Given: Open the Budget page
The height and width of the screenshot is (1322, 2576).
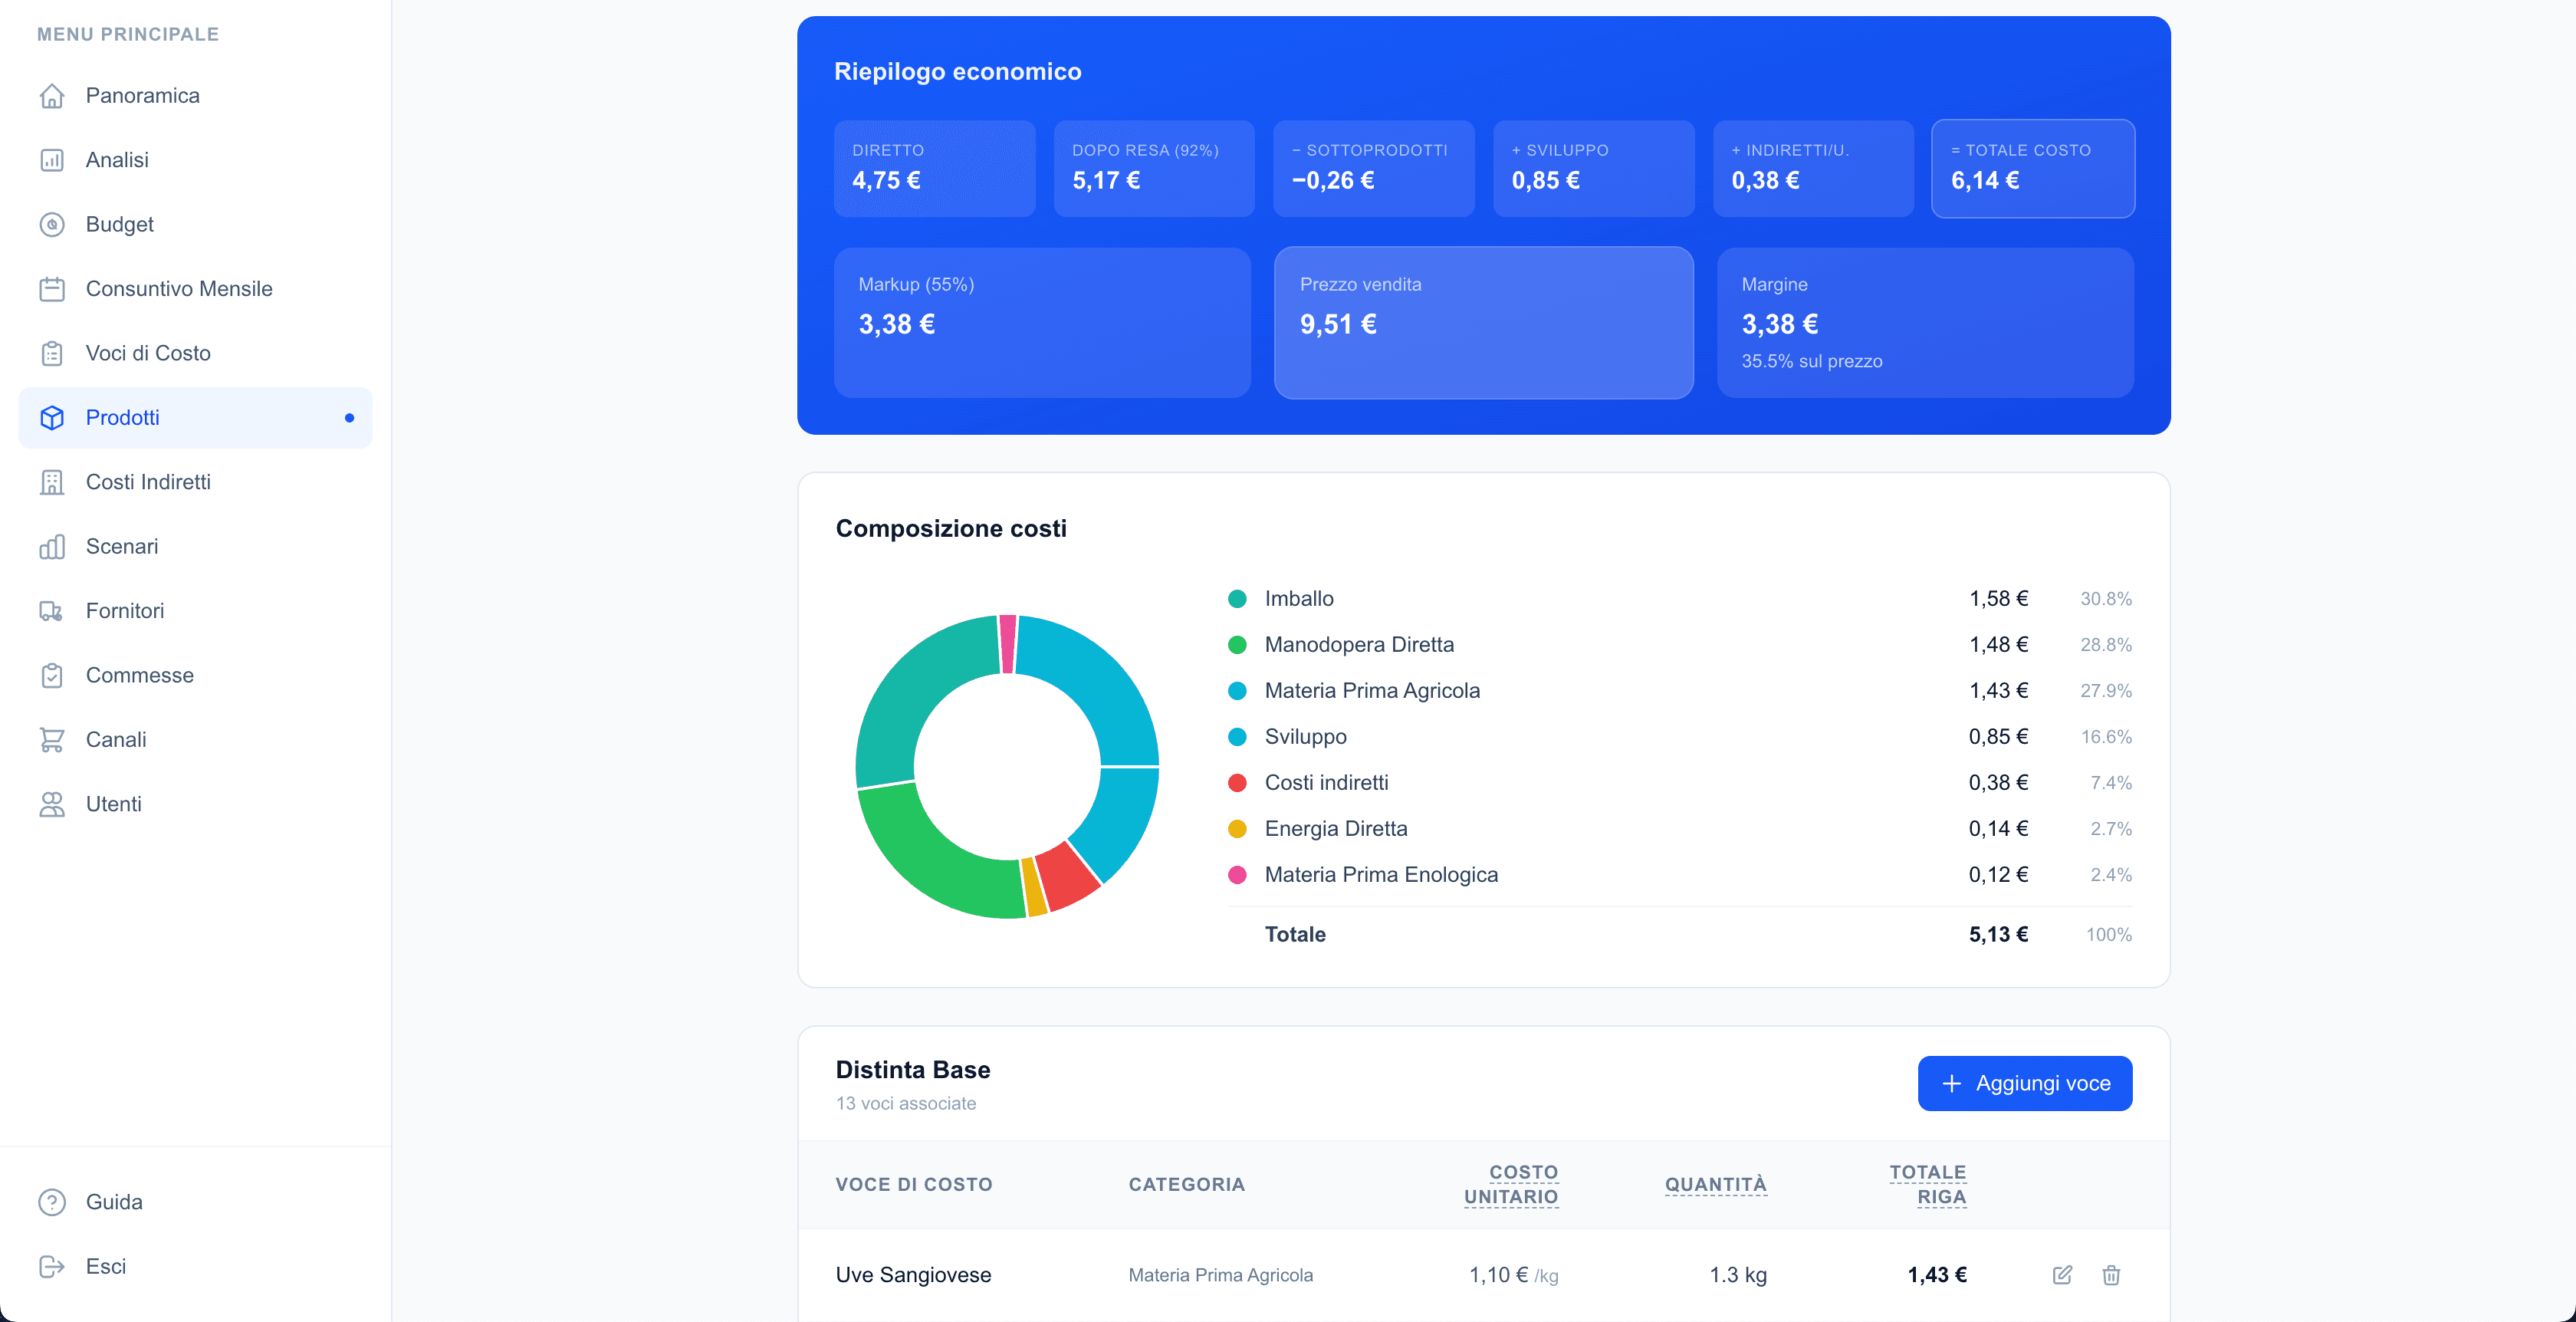Looking at the screenshot, I should point(195,225).
